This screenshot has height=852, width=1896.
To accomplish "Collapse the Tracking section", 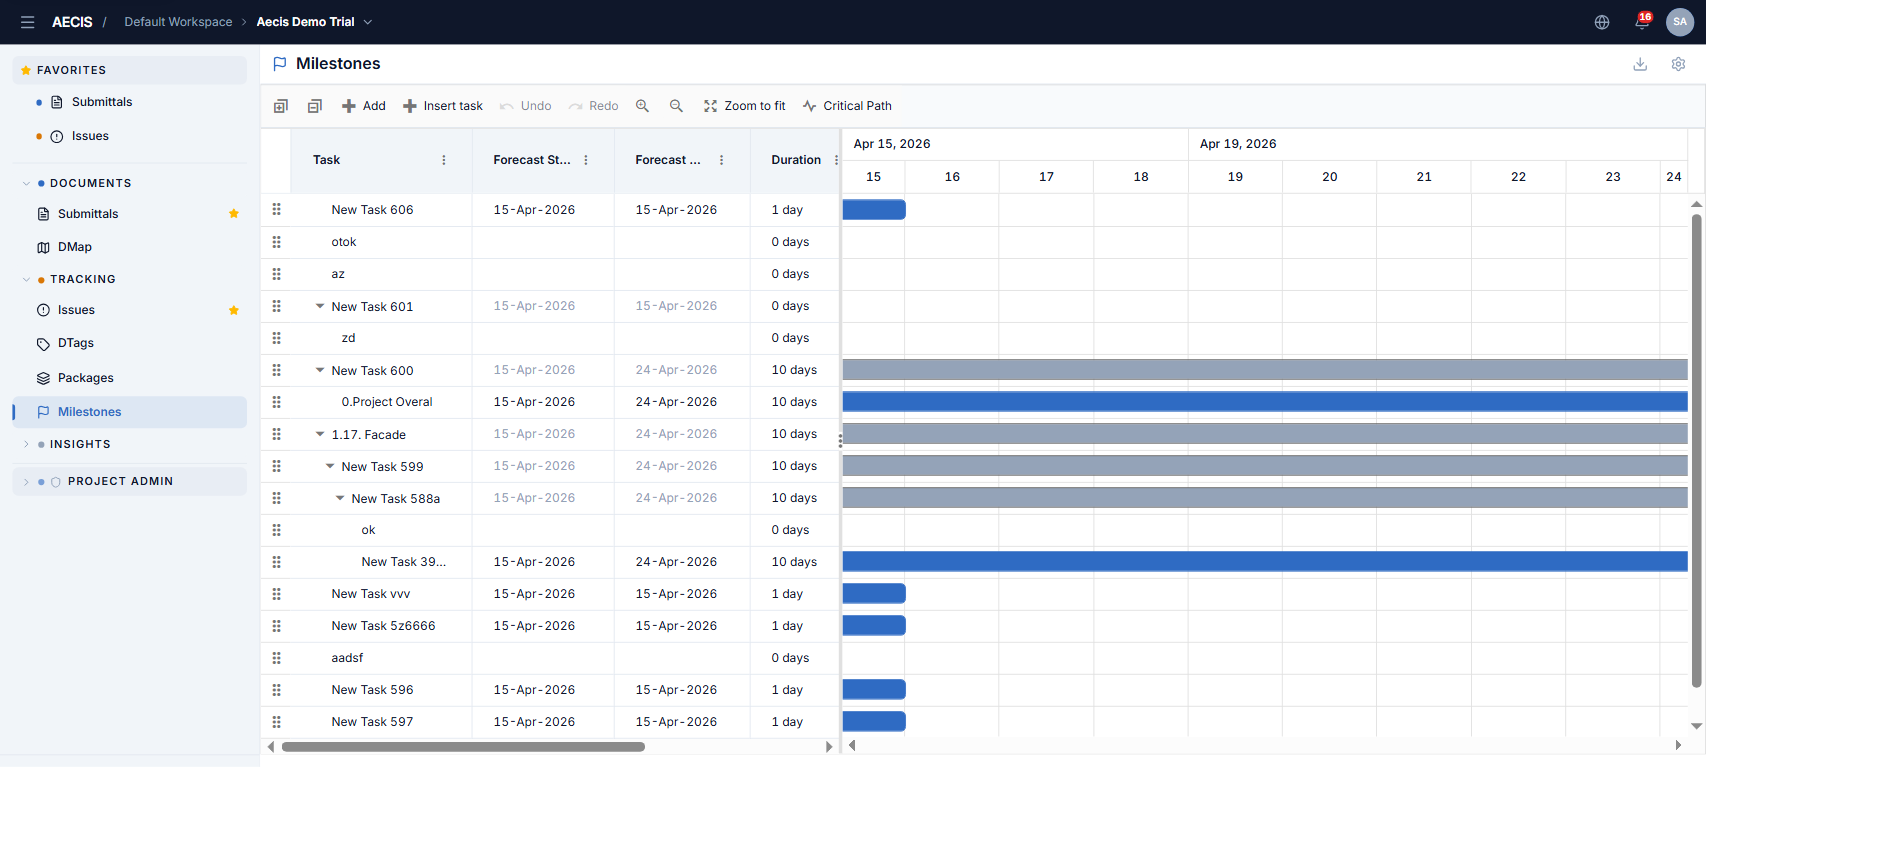I will click(26, 279).
